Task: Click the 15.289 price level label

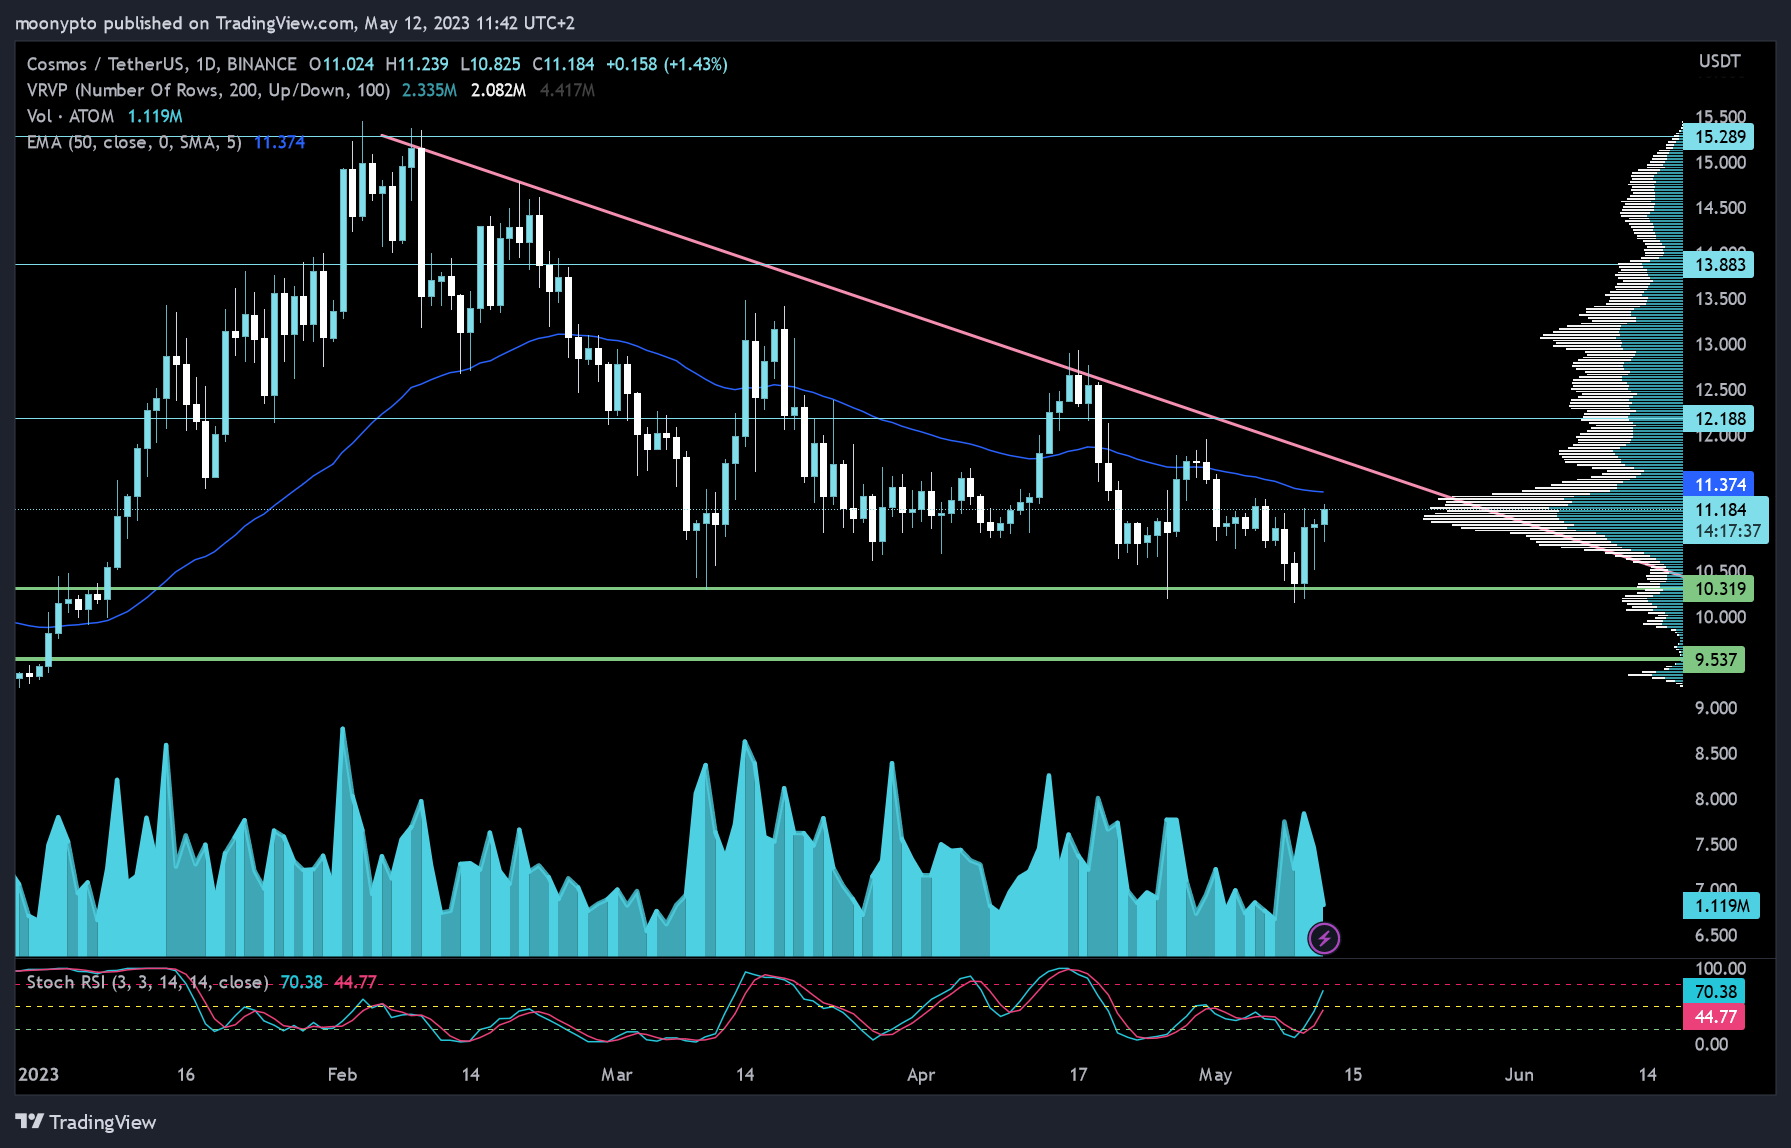Action: click(1719, 137)
